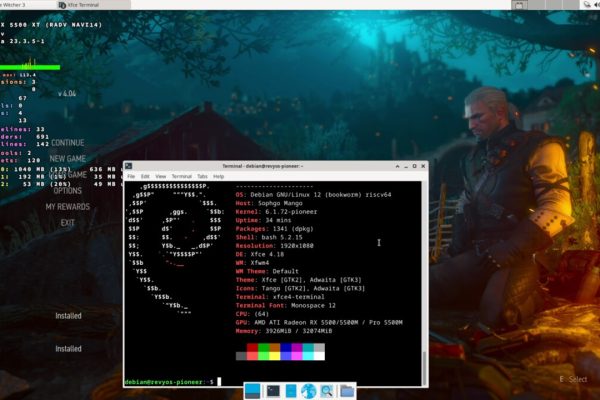Viewport: 600px width, 400px height.
Task: Click the network status icon in the top panel
Action: (x=587, y=5)
